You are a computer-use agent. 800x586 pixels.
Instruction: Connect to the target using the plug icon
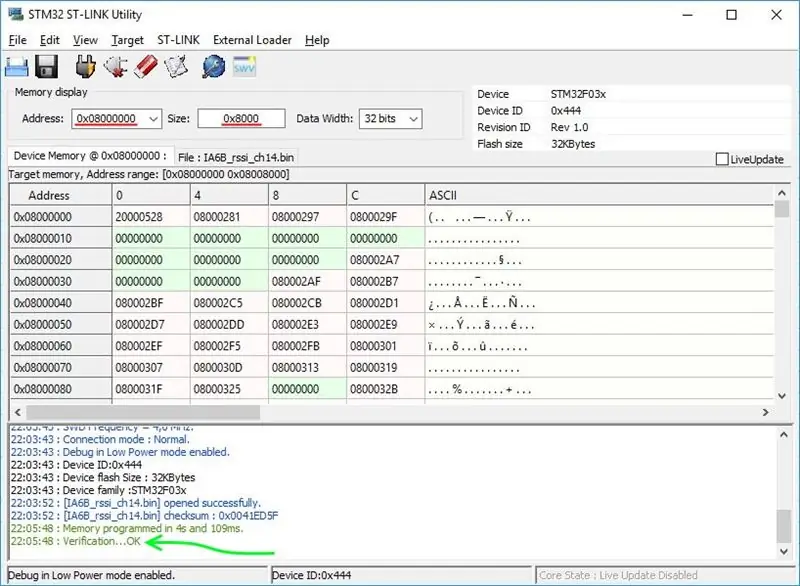(x=85, y=67)
